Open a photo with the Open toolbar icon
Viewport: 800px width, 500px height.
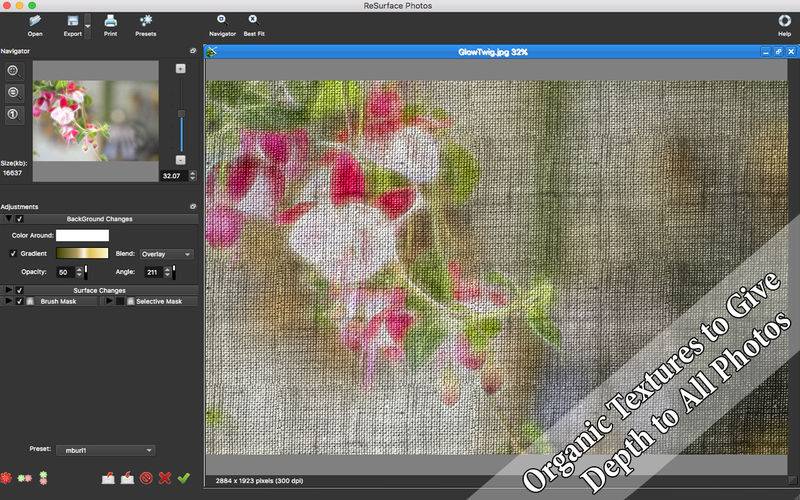[x=35, y=21]
